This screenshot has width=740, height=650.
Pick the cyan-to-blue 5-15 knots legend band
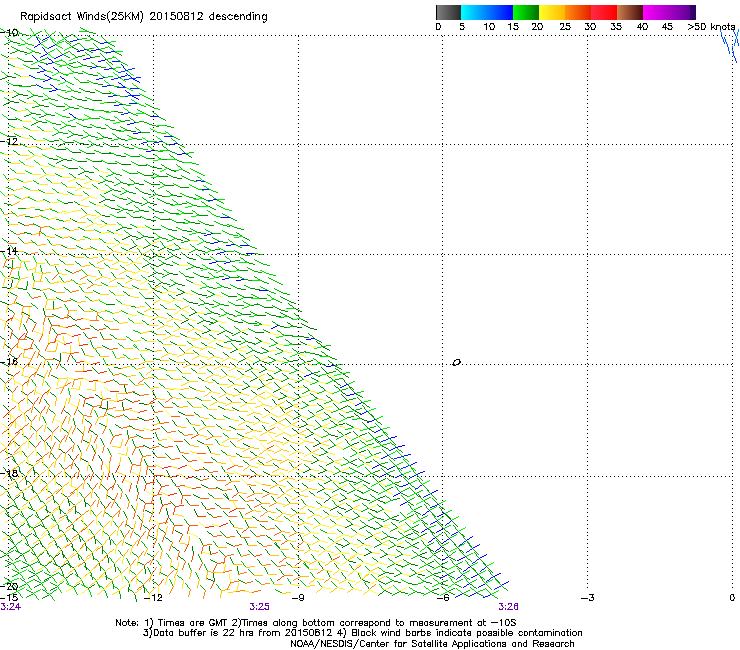487,12
